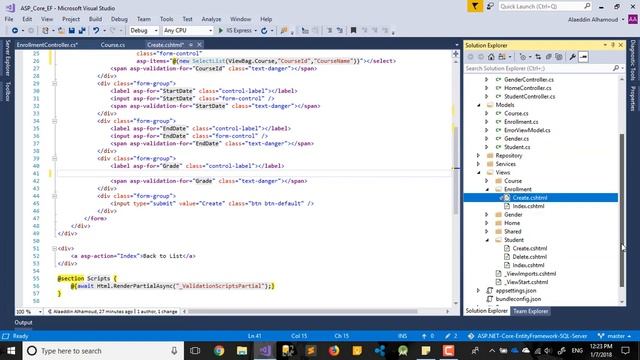640x360 pixels.
Task: Expand the Services folder node
Action: point(478,164)
